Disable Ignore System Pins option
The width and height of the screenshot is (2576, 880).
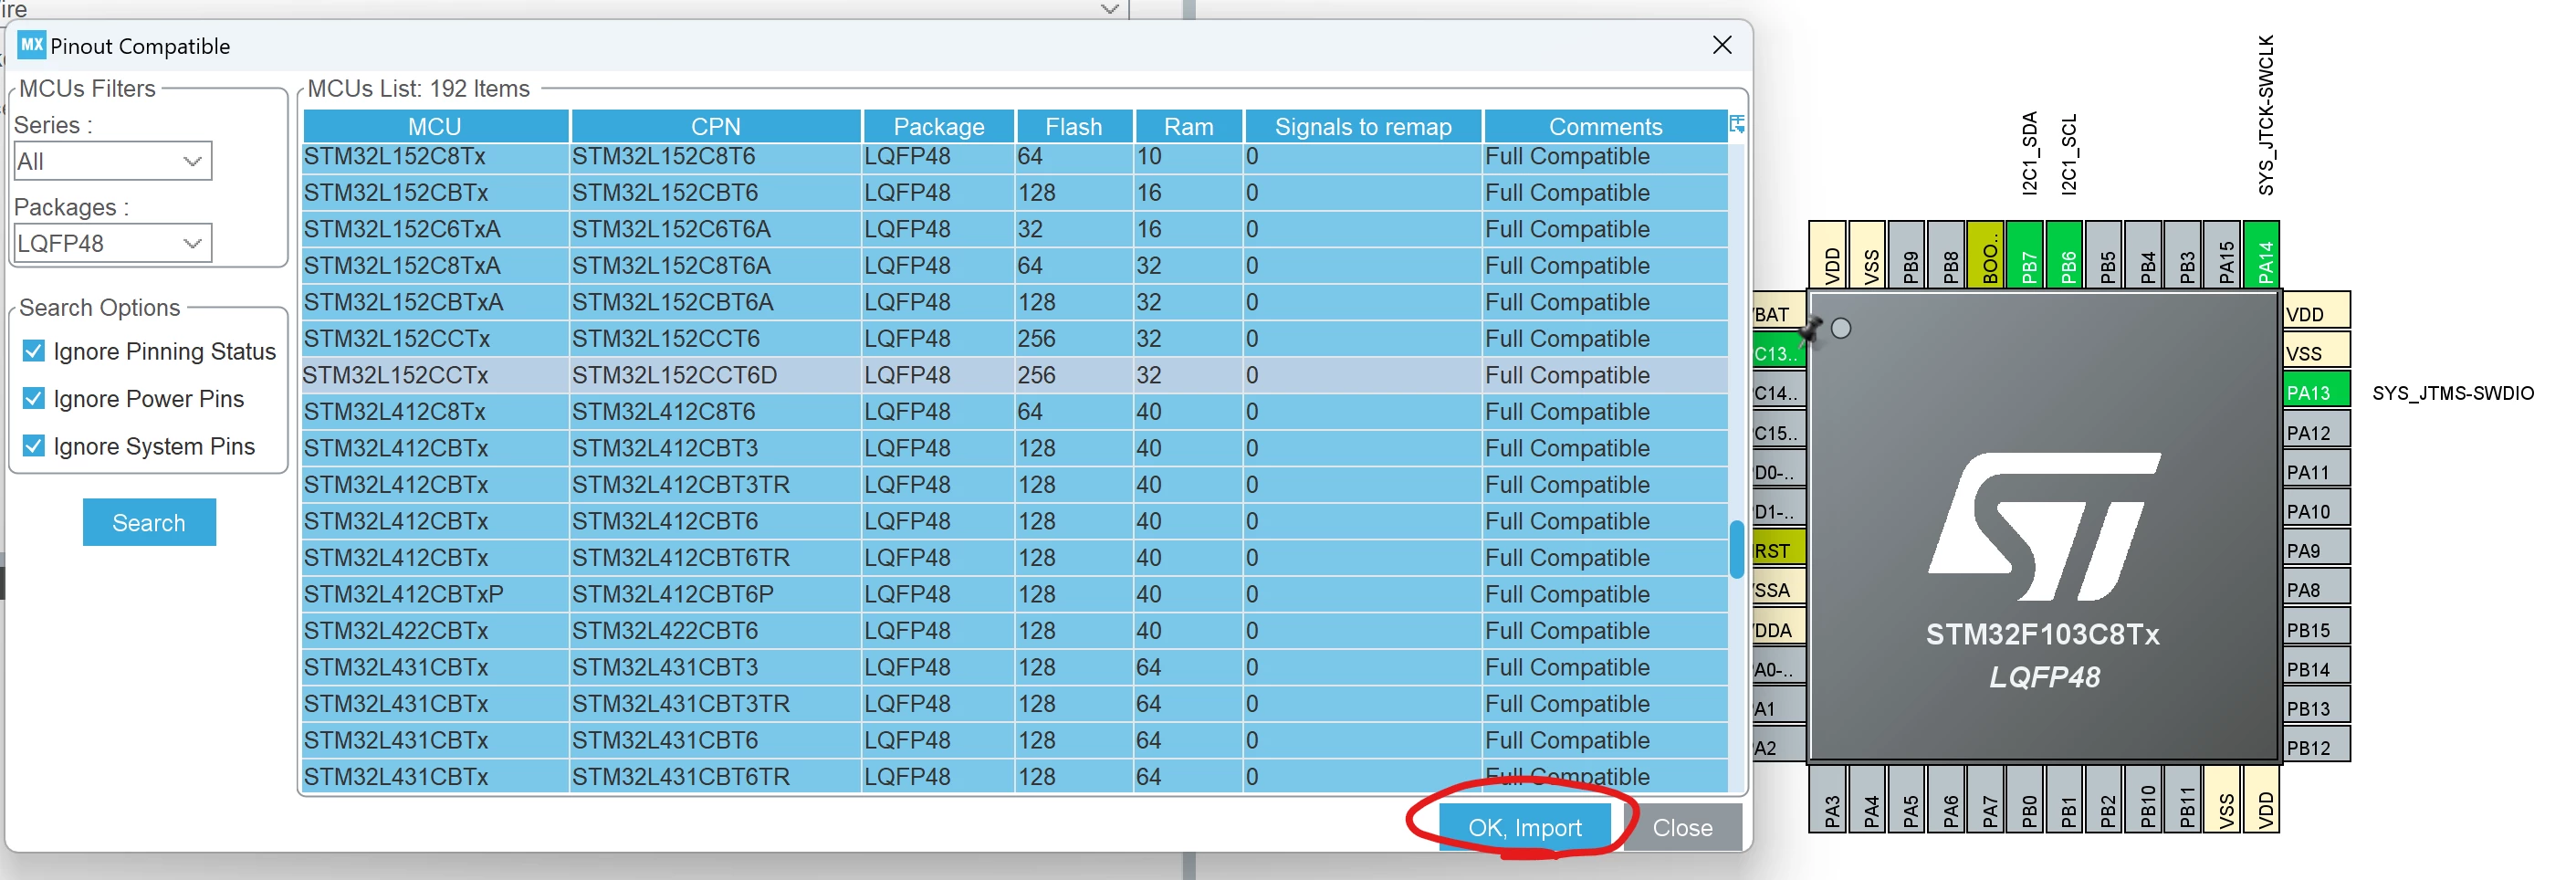(x=34, y=445)
